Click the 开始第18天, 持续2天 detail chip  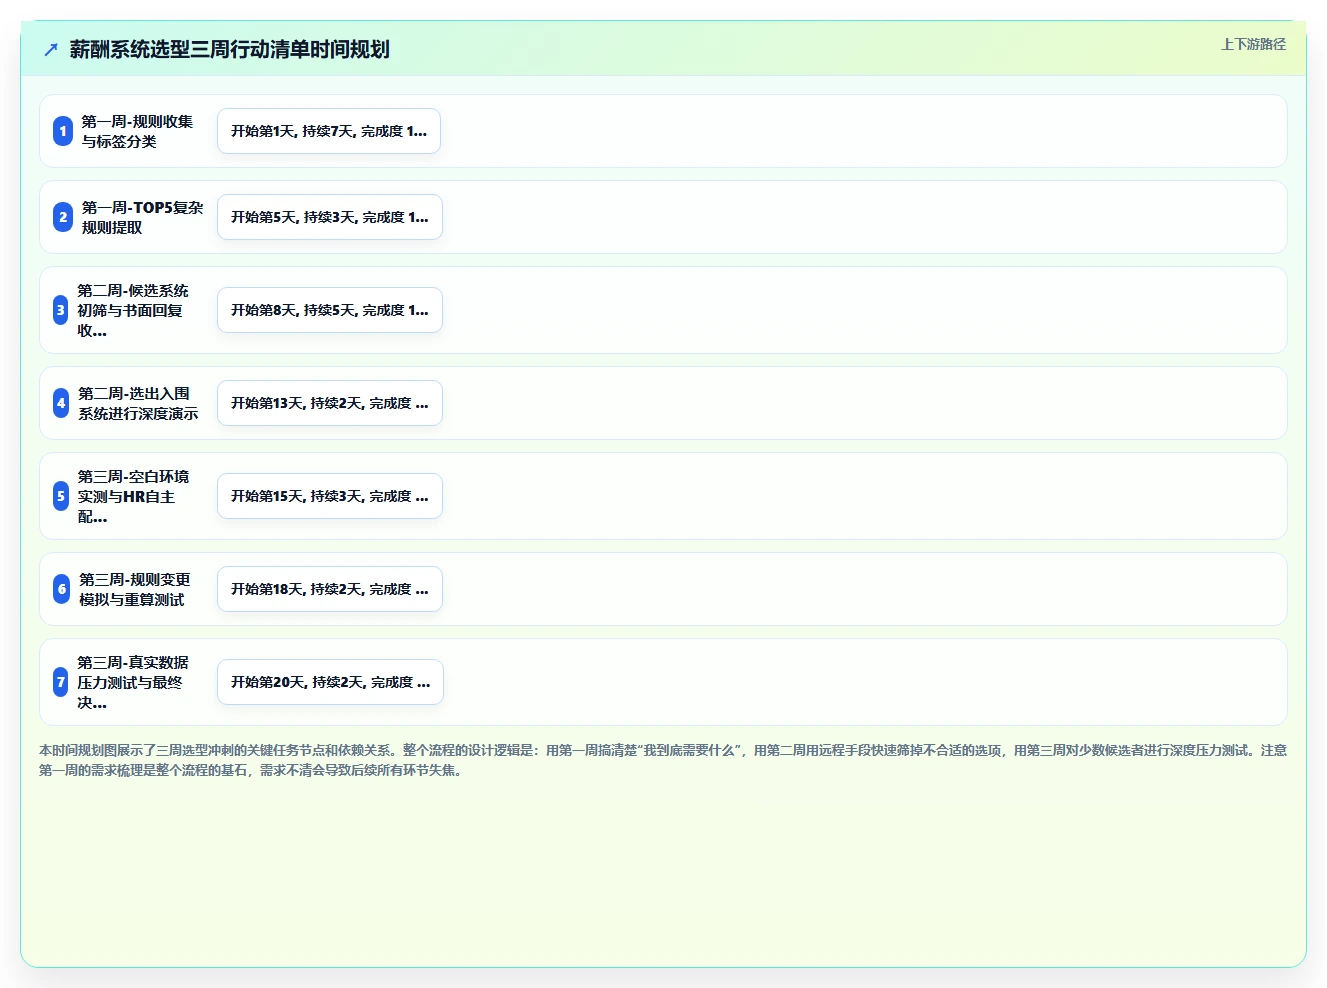pos(330,589)
